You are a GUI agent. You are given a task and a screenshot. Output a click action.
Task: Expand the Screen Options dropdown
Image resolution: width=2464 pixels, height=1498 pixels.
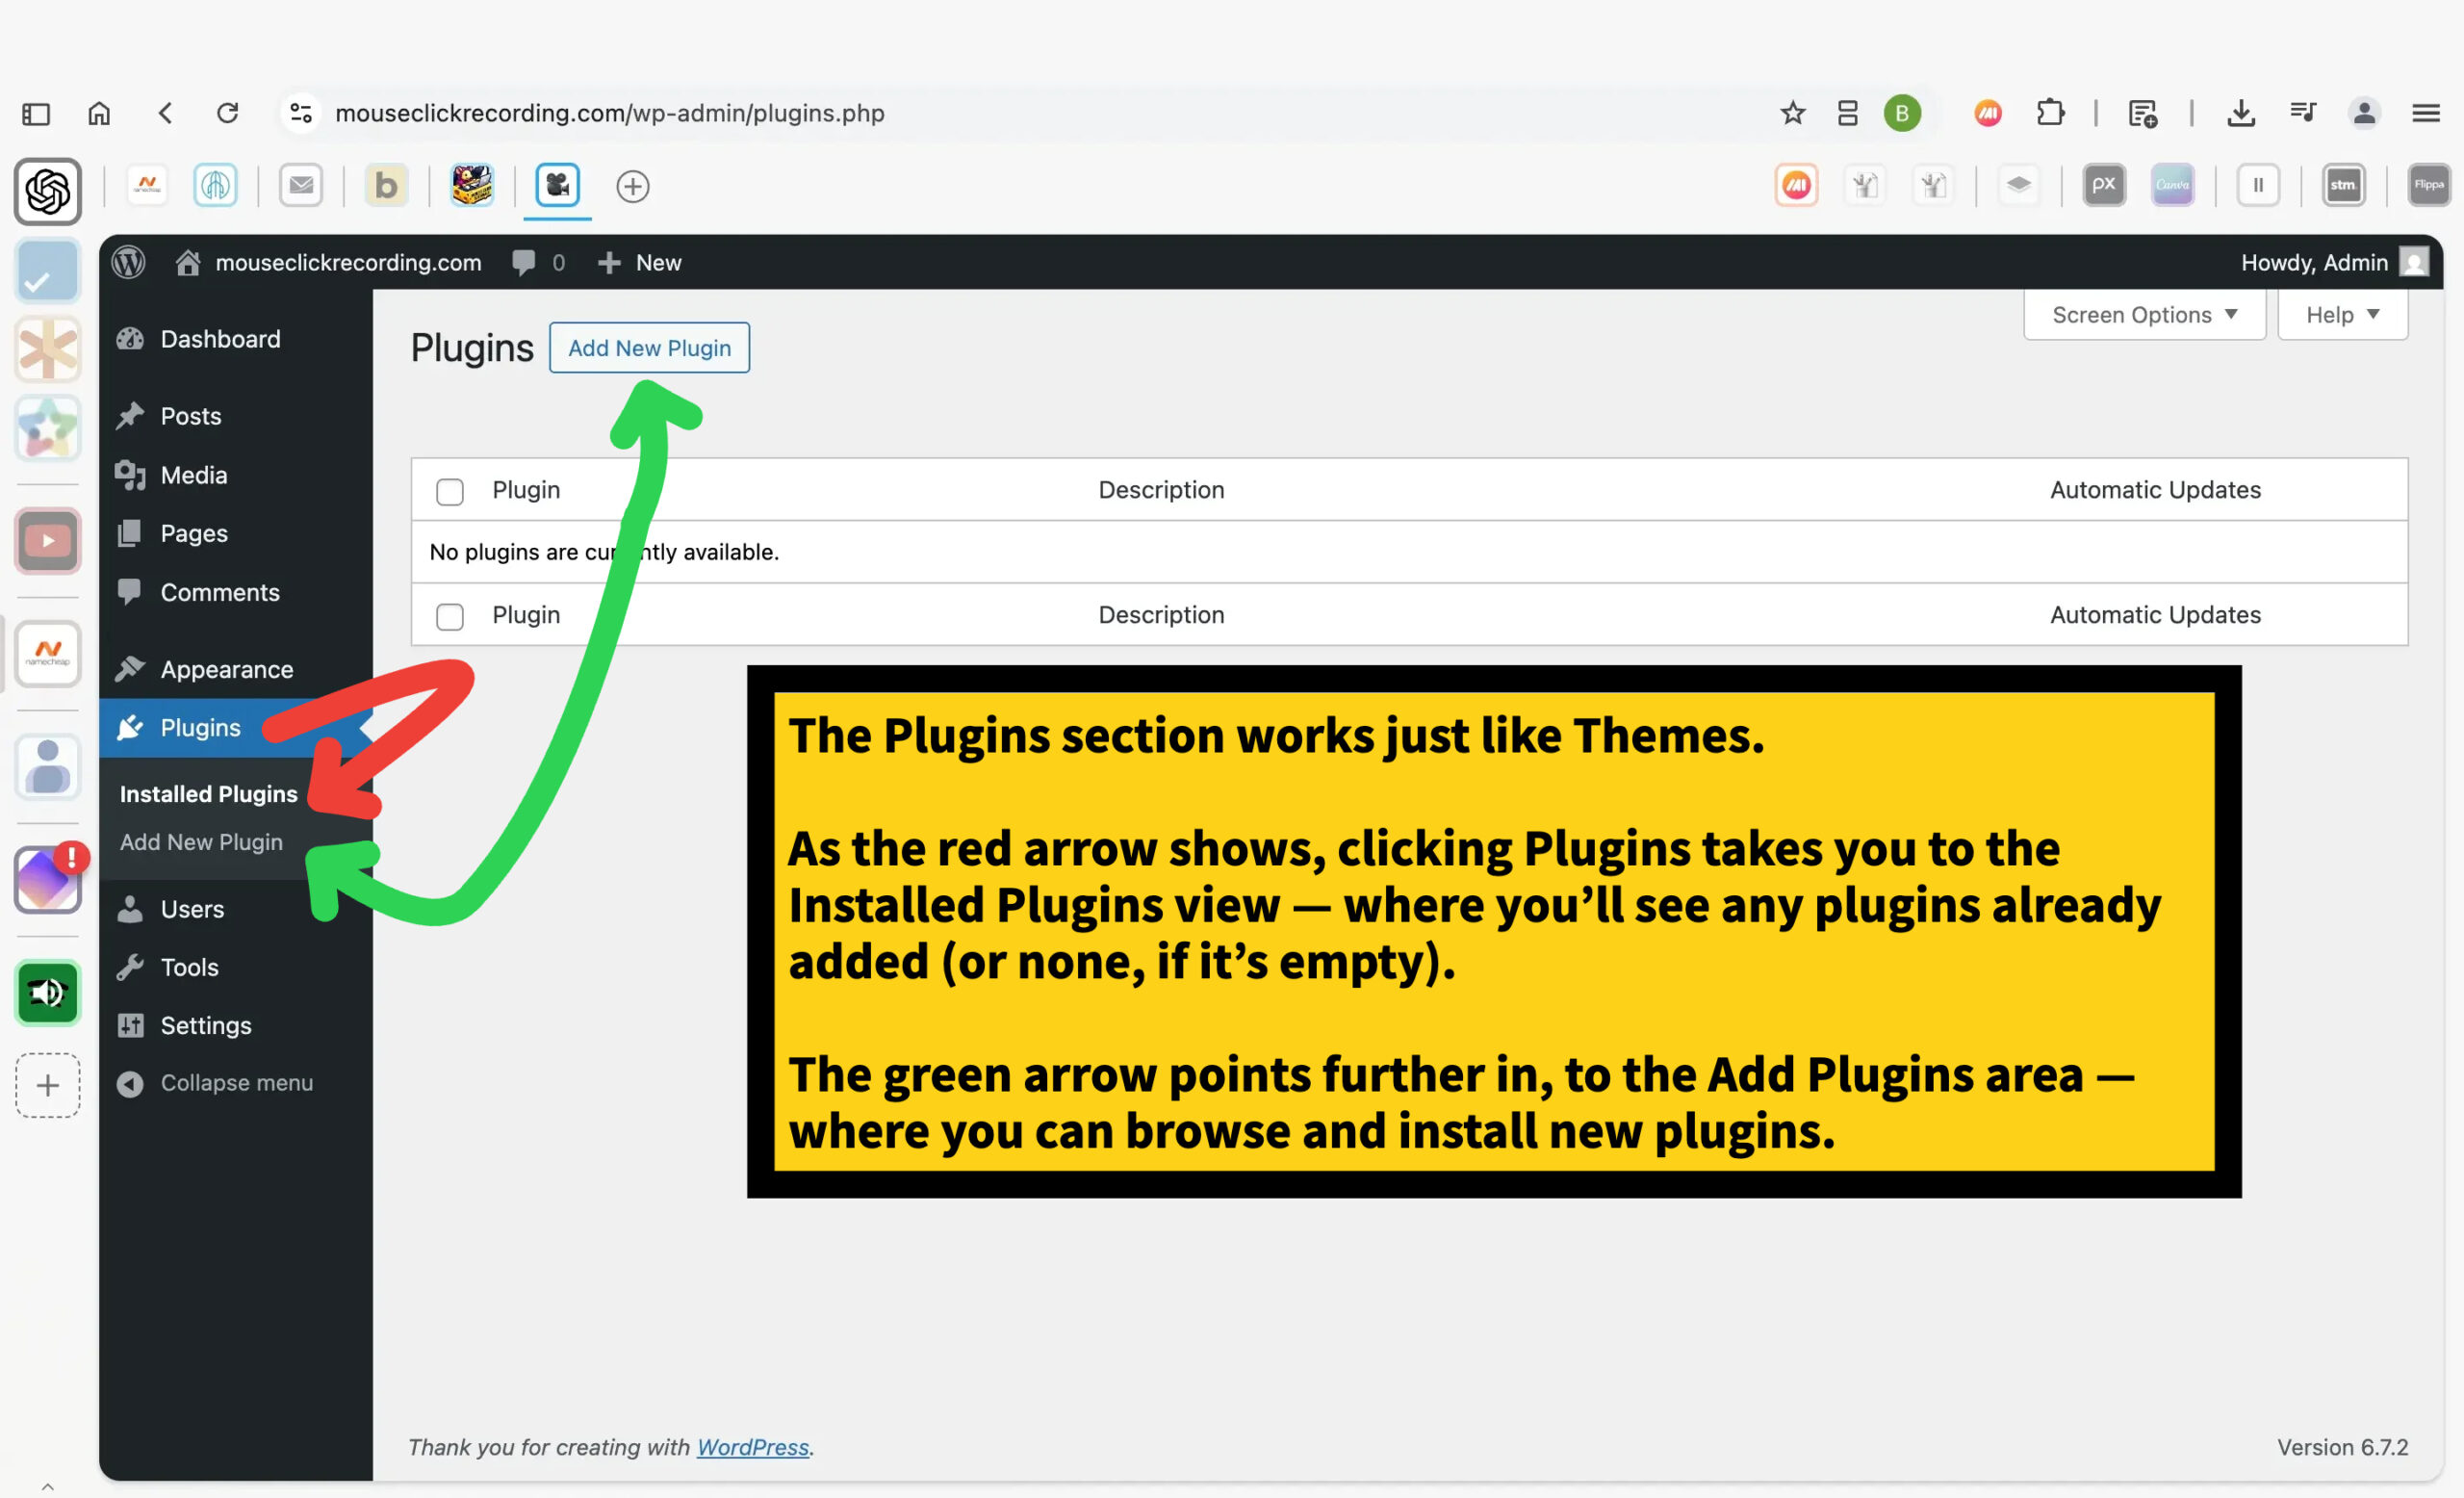[2144, 315]
